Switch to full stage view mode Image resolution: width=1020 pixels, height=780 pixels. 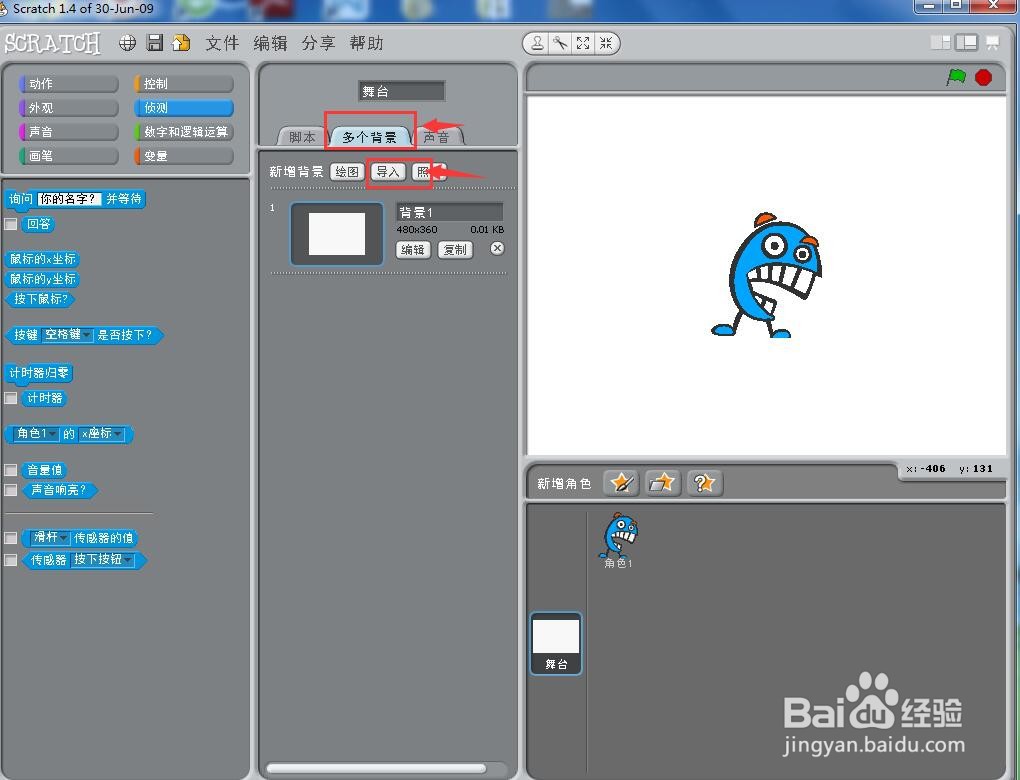(x=967, y=43)
